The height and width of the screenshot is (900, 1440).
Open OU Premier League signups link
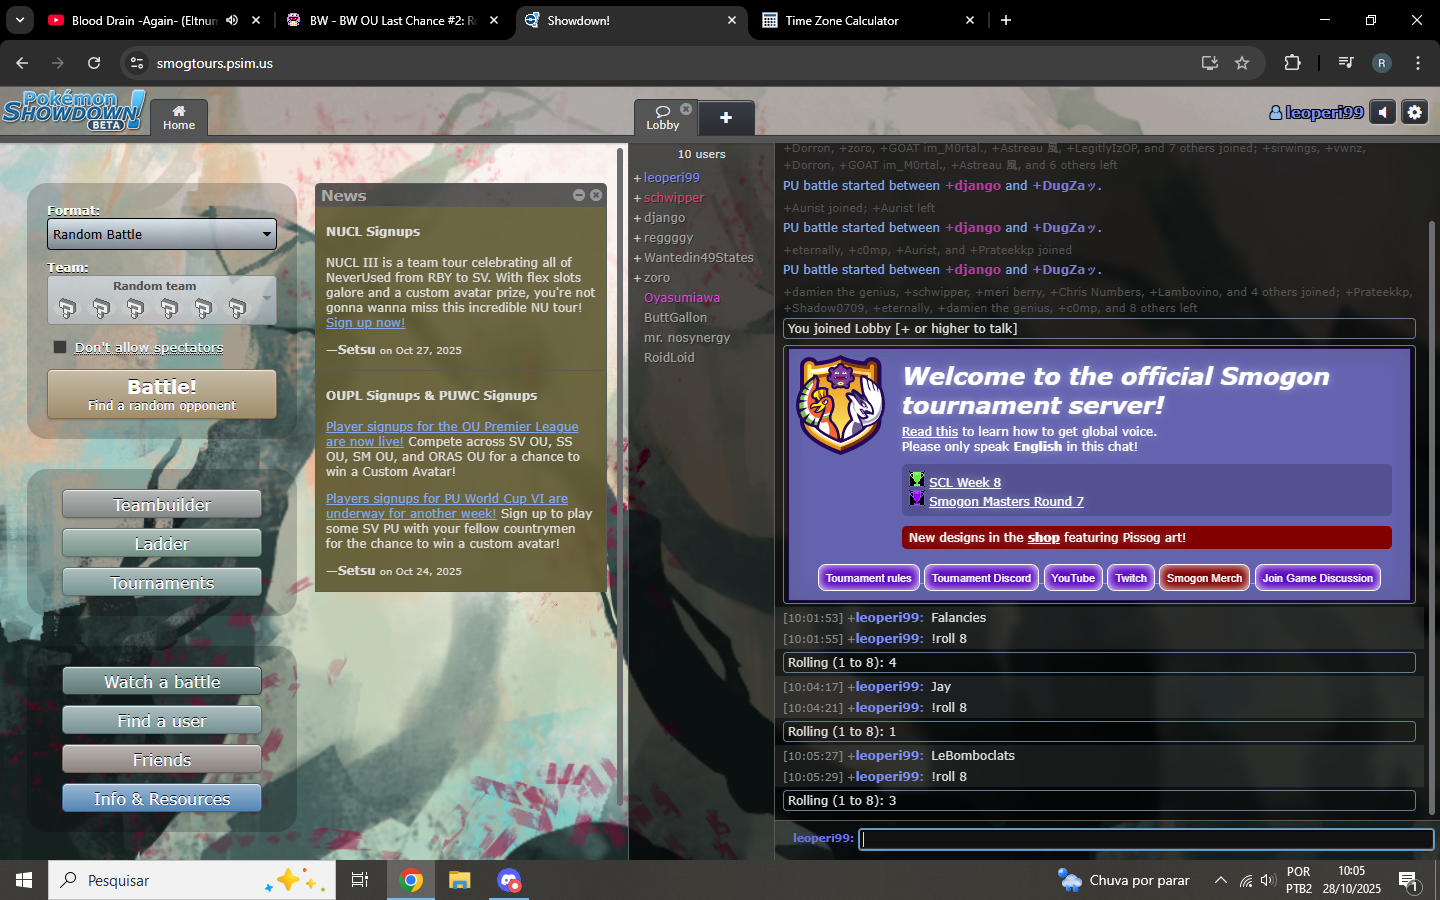click(452, 434)
